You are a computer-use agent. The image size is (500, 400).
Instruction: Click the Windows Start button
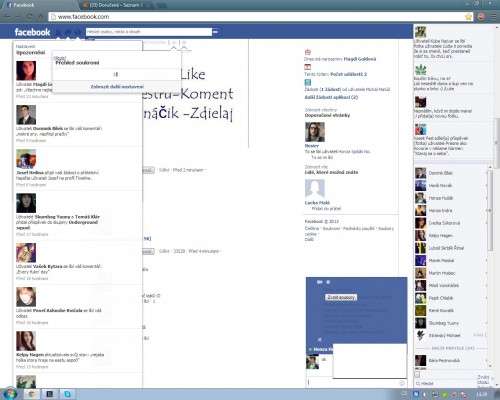[10, 394]
